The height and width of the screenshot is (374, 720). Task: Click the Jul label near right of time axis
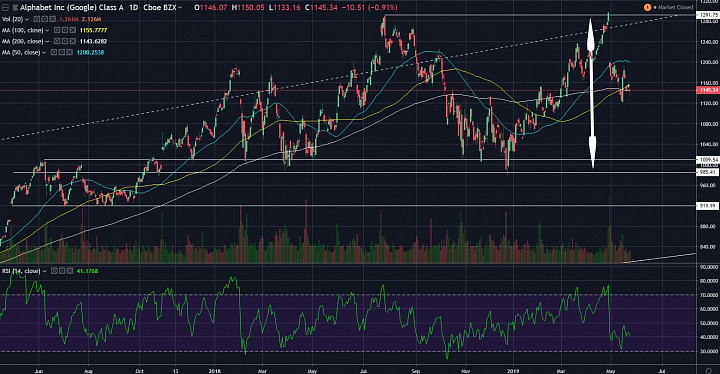pos(662,370)
